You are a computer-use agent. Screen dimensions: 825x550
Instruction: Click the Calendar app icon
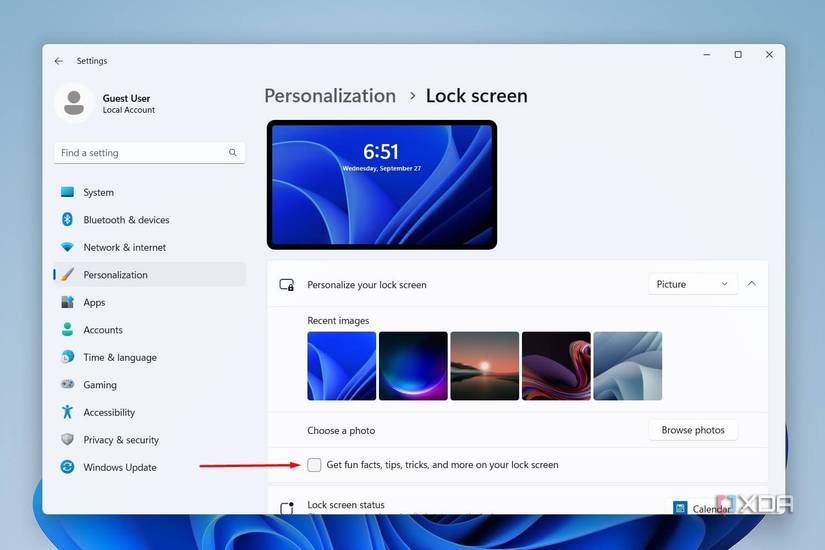click(680, 508)
